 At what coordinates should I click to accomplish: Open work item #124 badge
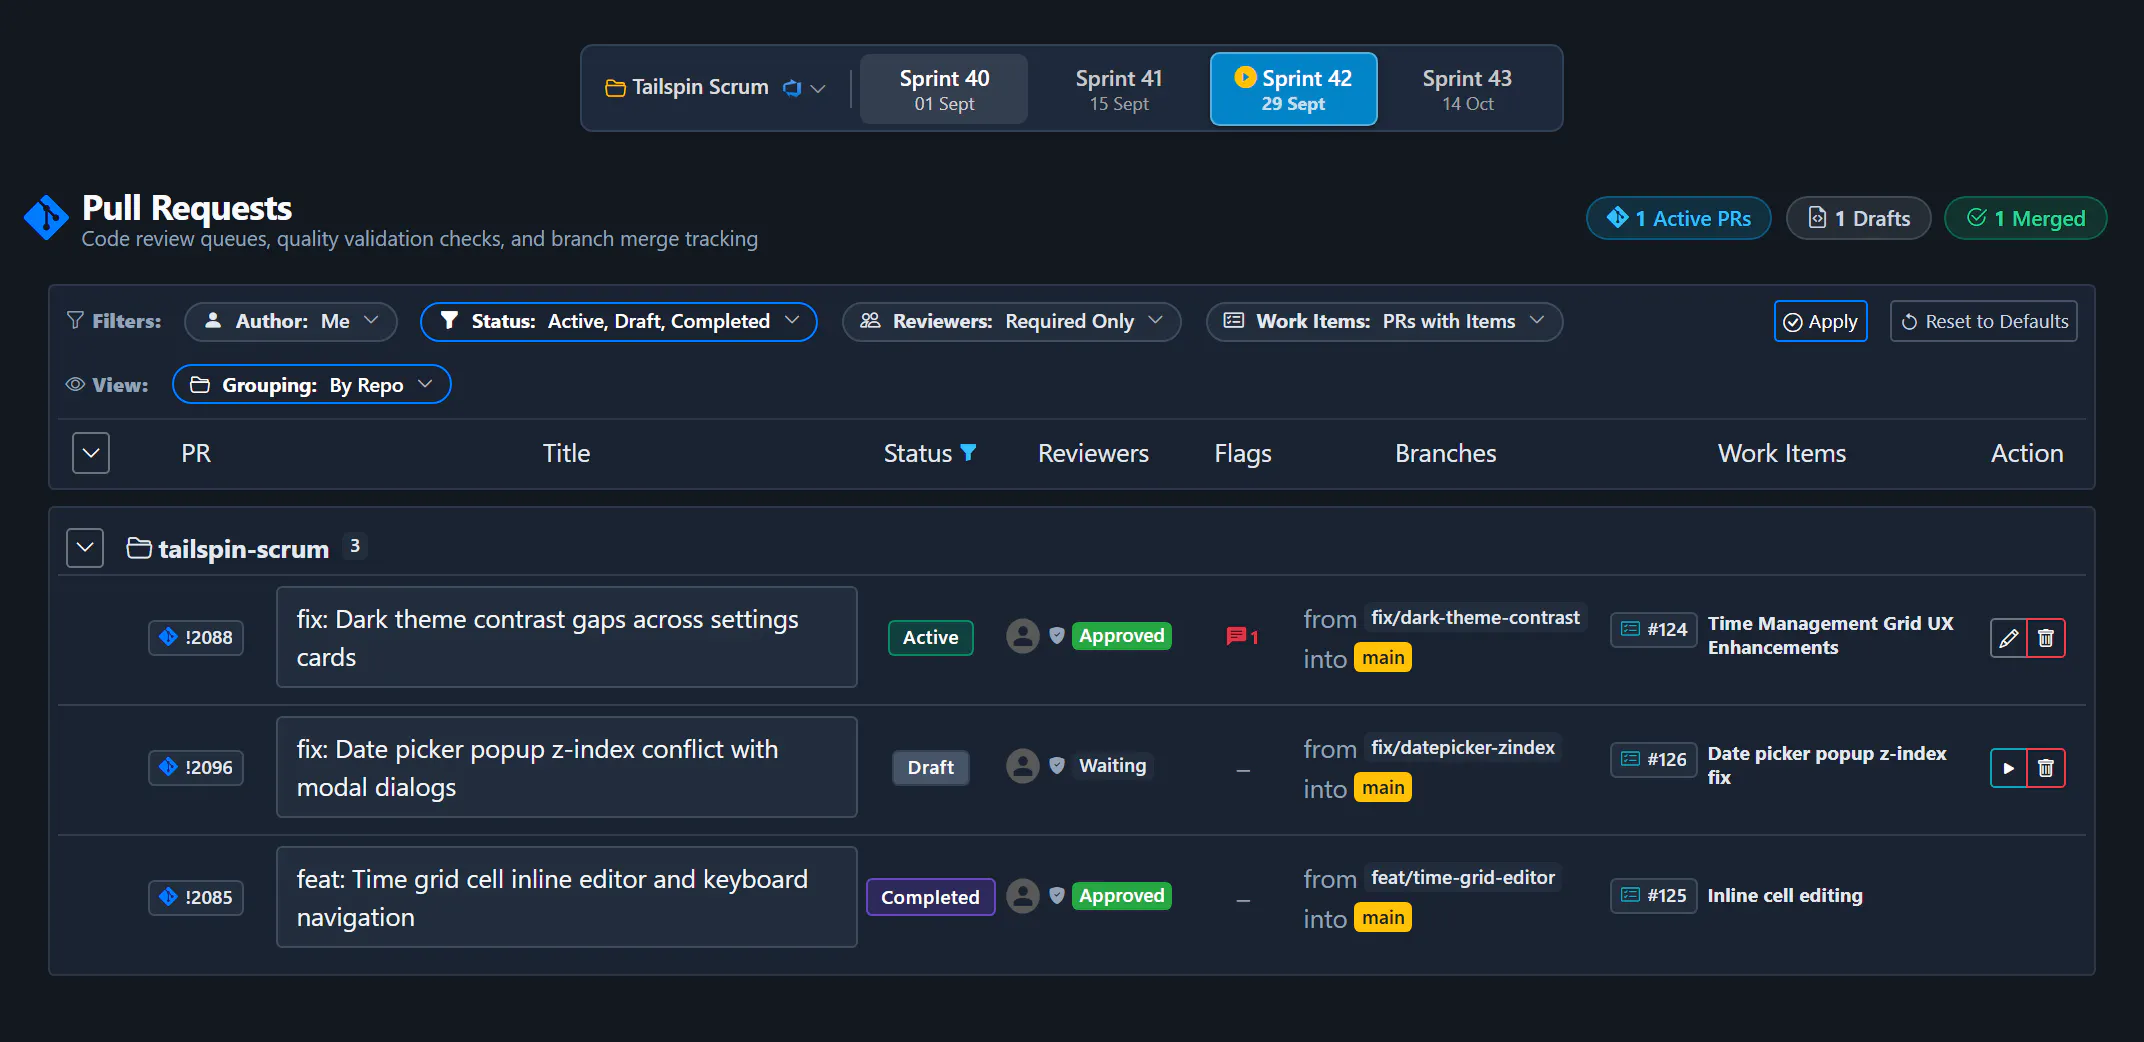point(1653,629)
